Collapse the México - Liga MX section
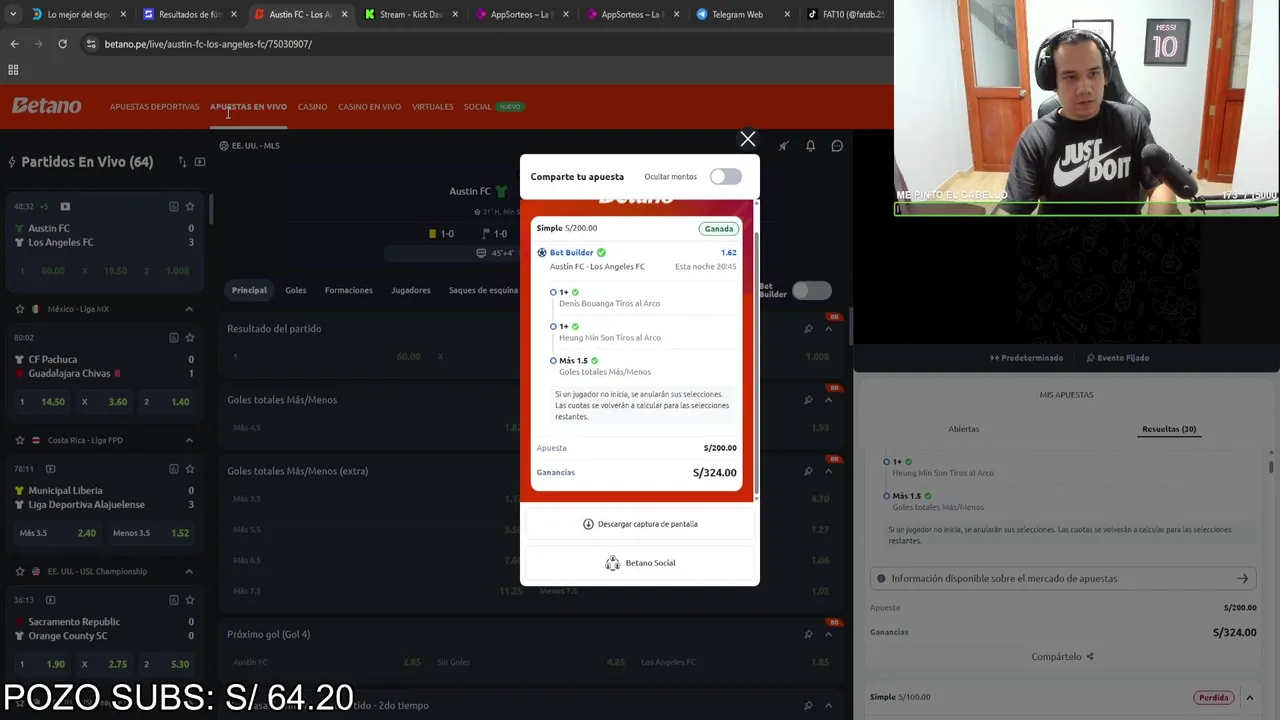 189,309
